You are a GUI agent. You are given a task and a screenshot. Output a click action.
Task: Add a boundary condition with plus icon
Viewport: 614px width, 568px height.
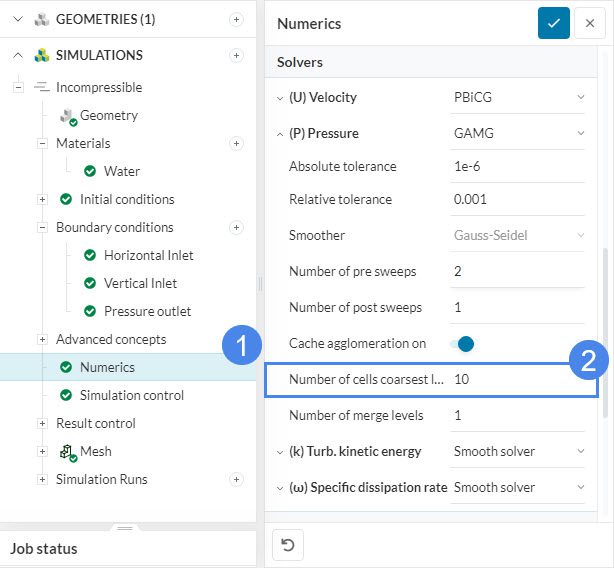(x=236, y=227)
